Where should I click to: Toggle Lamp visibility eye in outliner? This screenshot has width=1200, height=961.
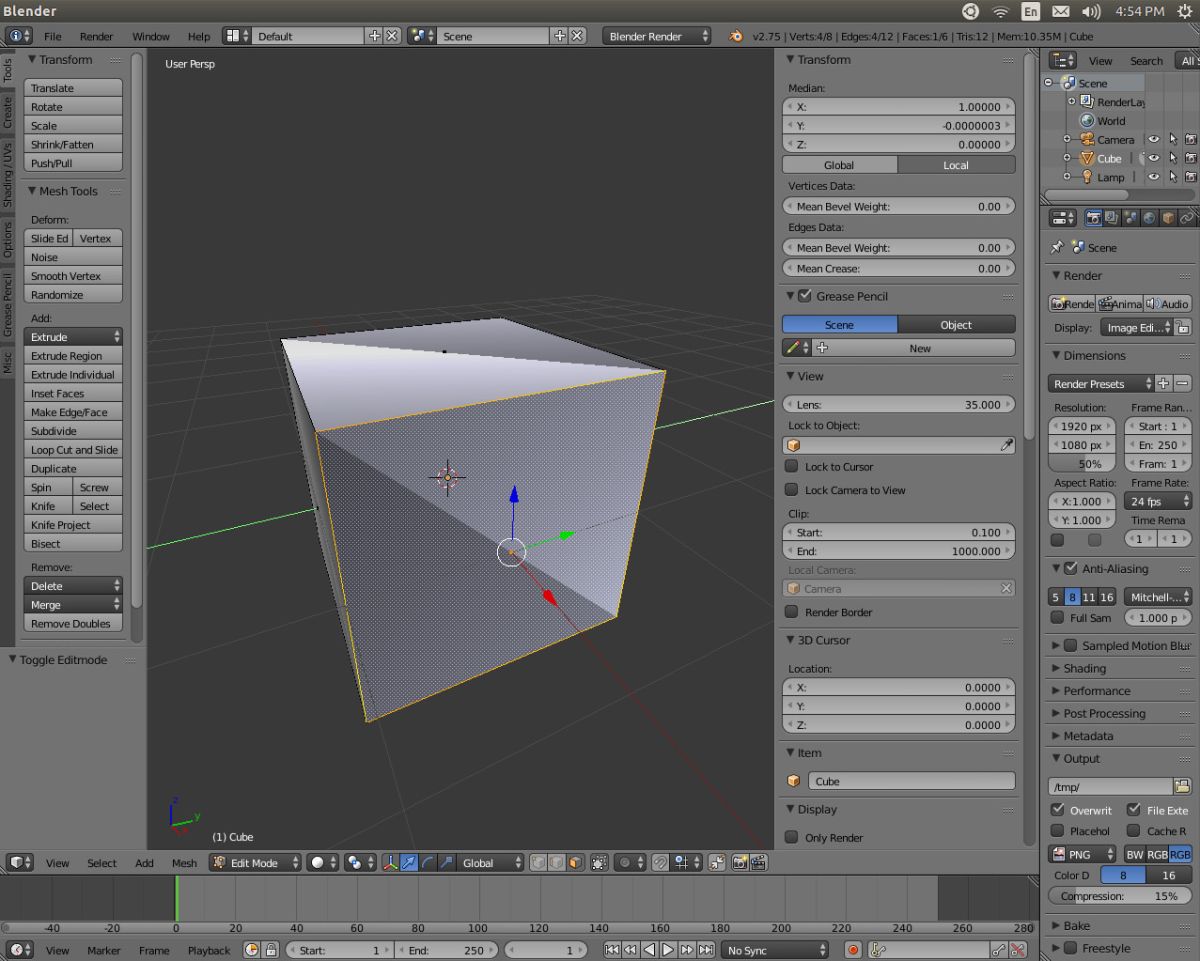1153,177
